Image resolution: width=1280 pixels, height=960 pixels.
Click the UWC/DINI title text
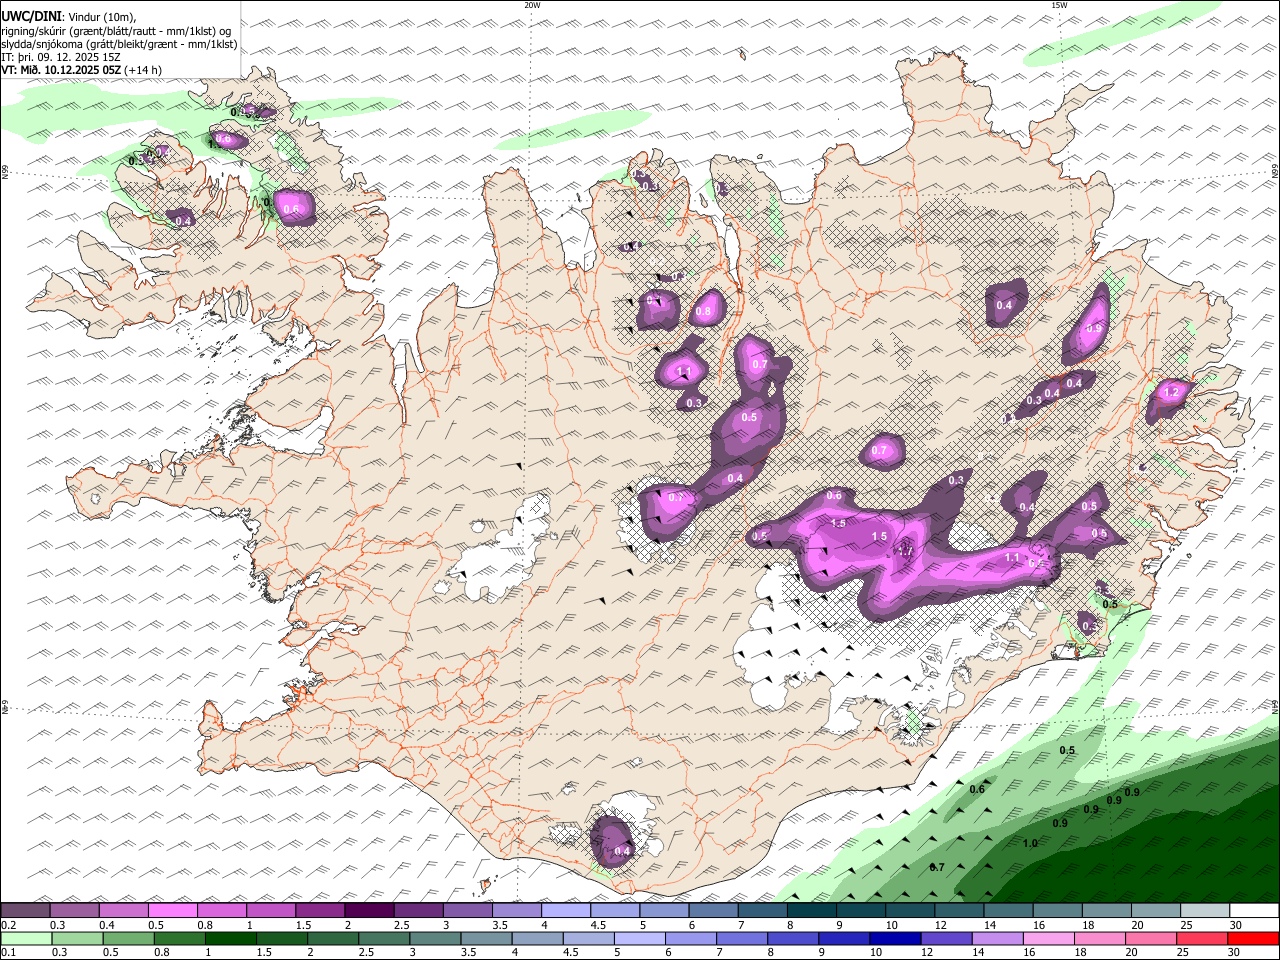[x=31, y=16]
